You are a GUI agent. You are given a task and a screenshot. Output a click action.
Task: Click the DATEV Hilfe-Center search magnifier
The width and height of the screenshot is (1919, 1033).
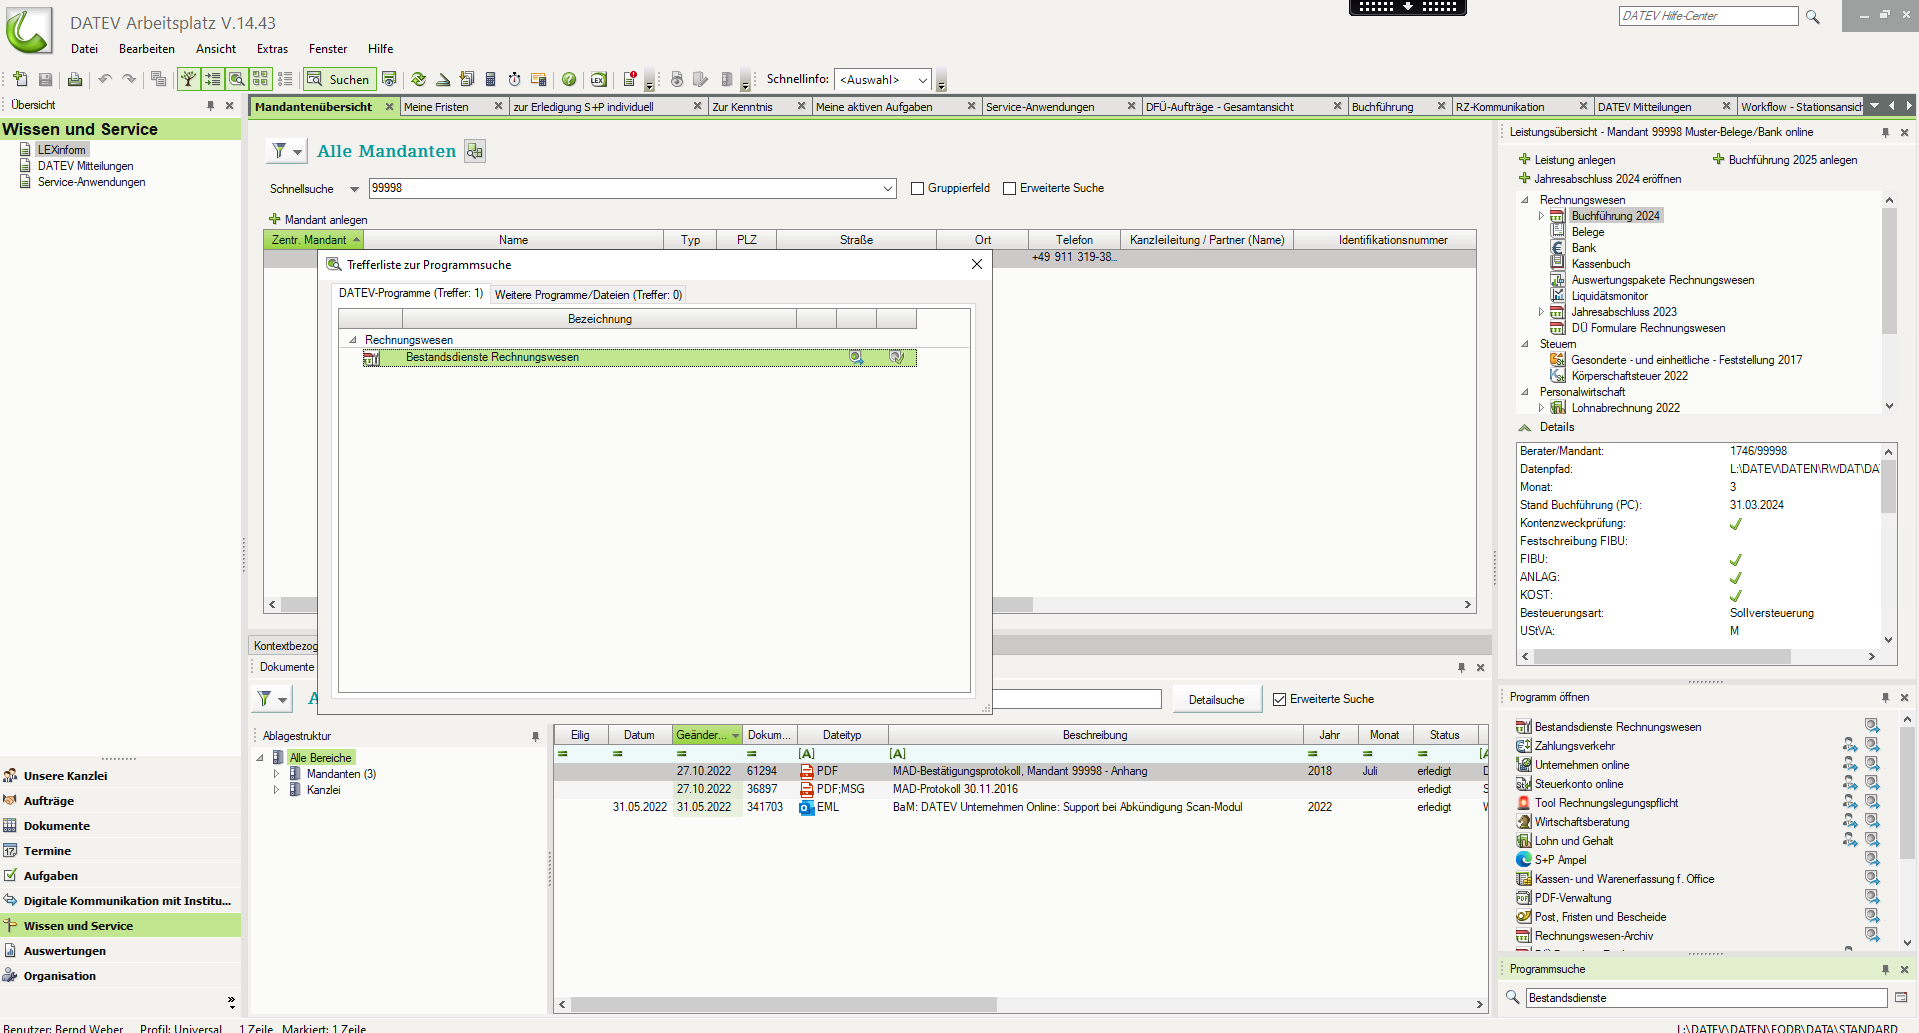[x=1812, y=16]
